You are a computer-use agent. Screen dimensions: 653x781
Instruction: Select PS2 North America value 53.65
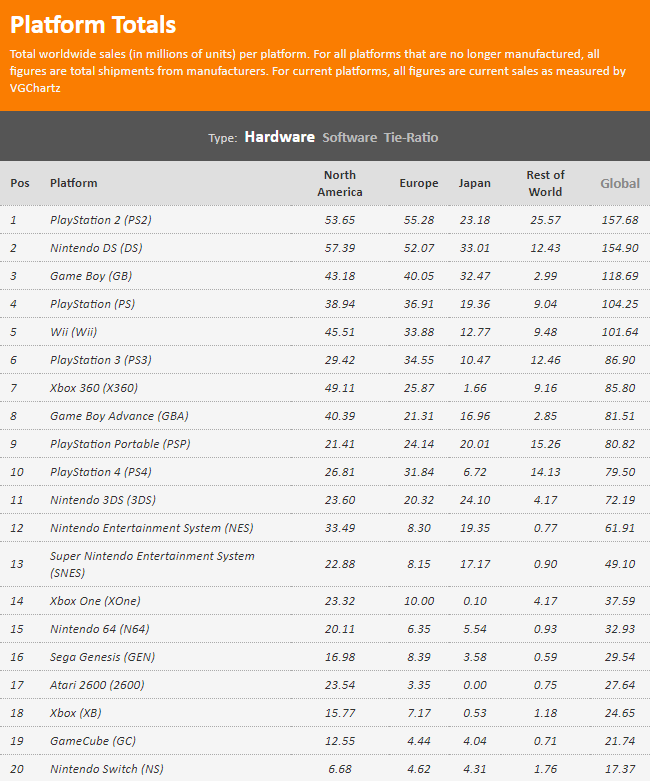click(x=340, y=220)
